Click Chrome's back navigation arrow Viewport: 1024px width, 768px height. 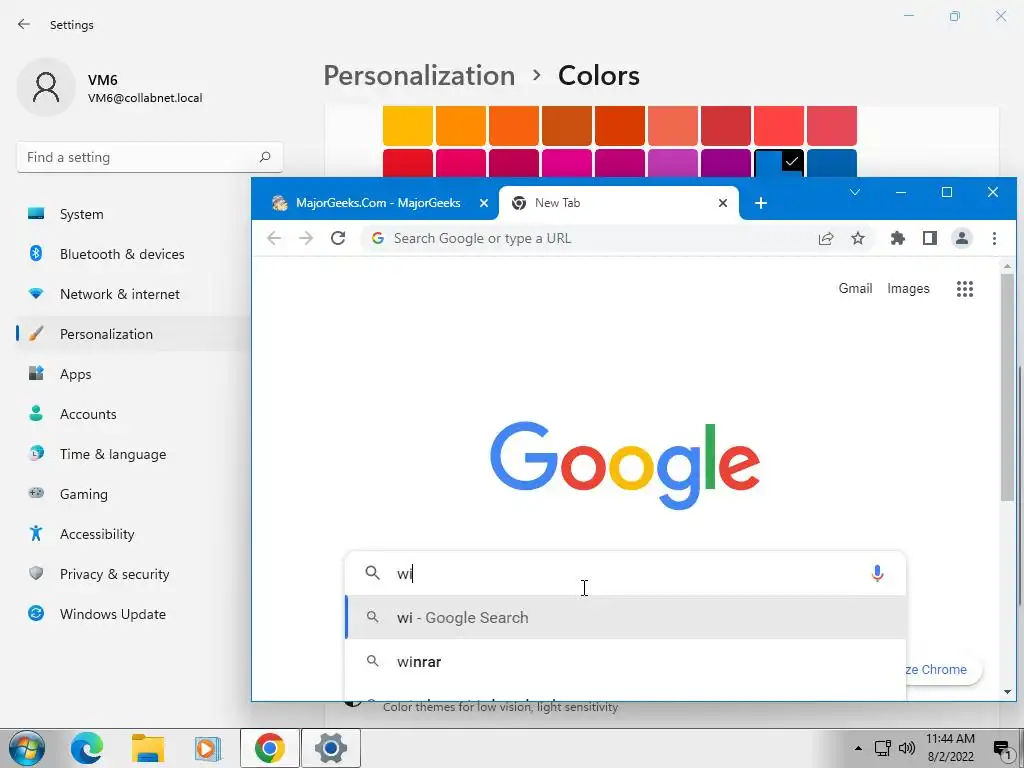click(274, 238)
